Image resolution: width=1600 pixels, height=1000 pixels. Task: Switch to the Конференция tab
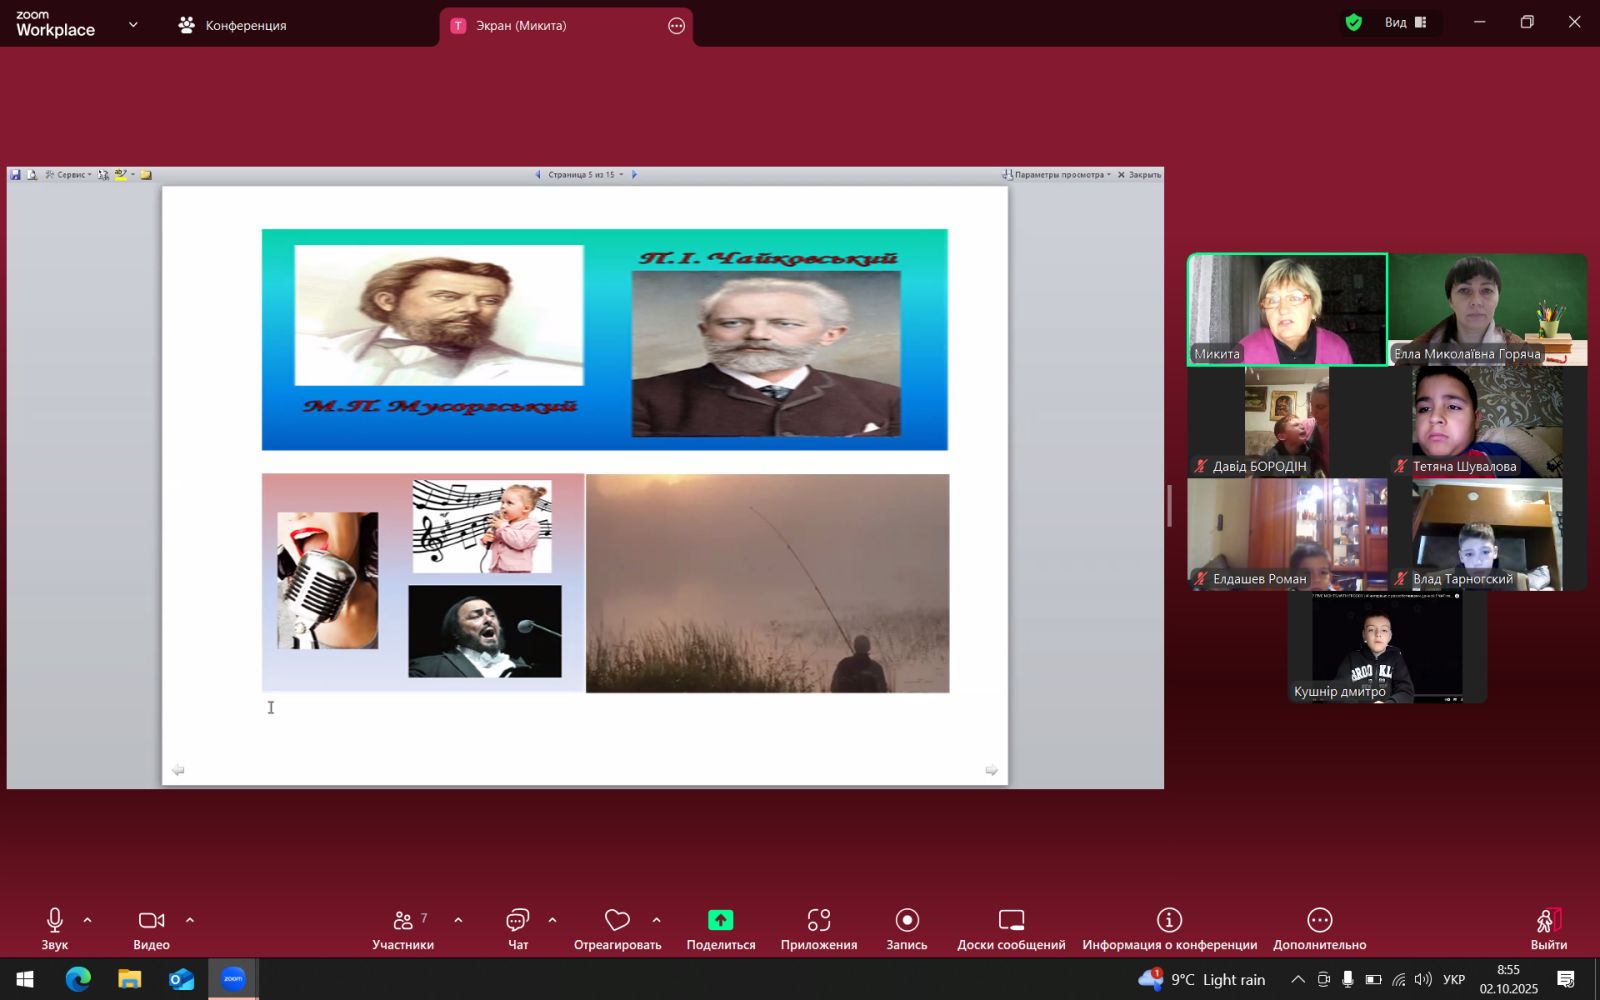click(x=232, y=26)
